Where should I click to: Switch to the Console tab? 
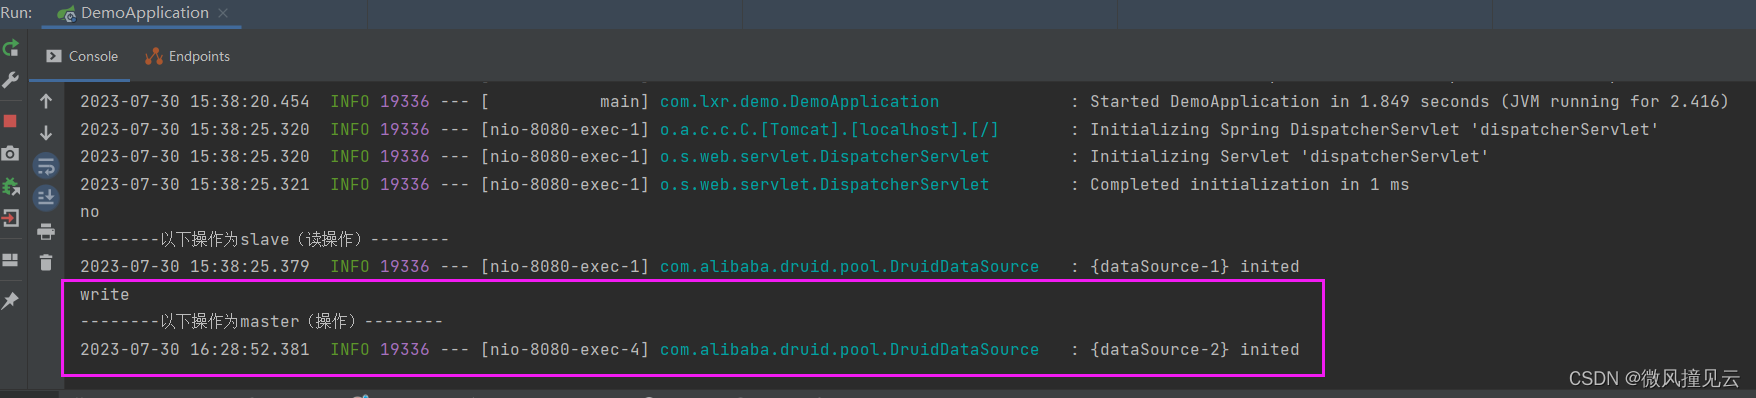(x=82, y=56)
